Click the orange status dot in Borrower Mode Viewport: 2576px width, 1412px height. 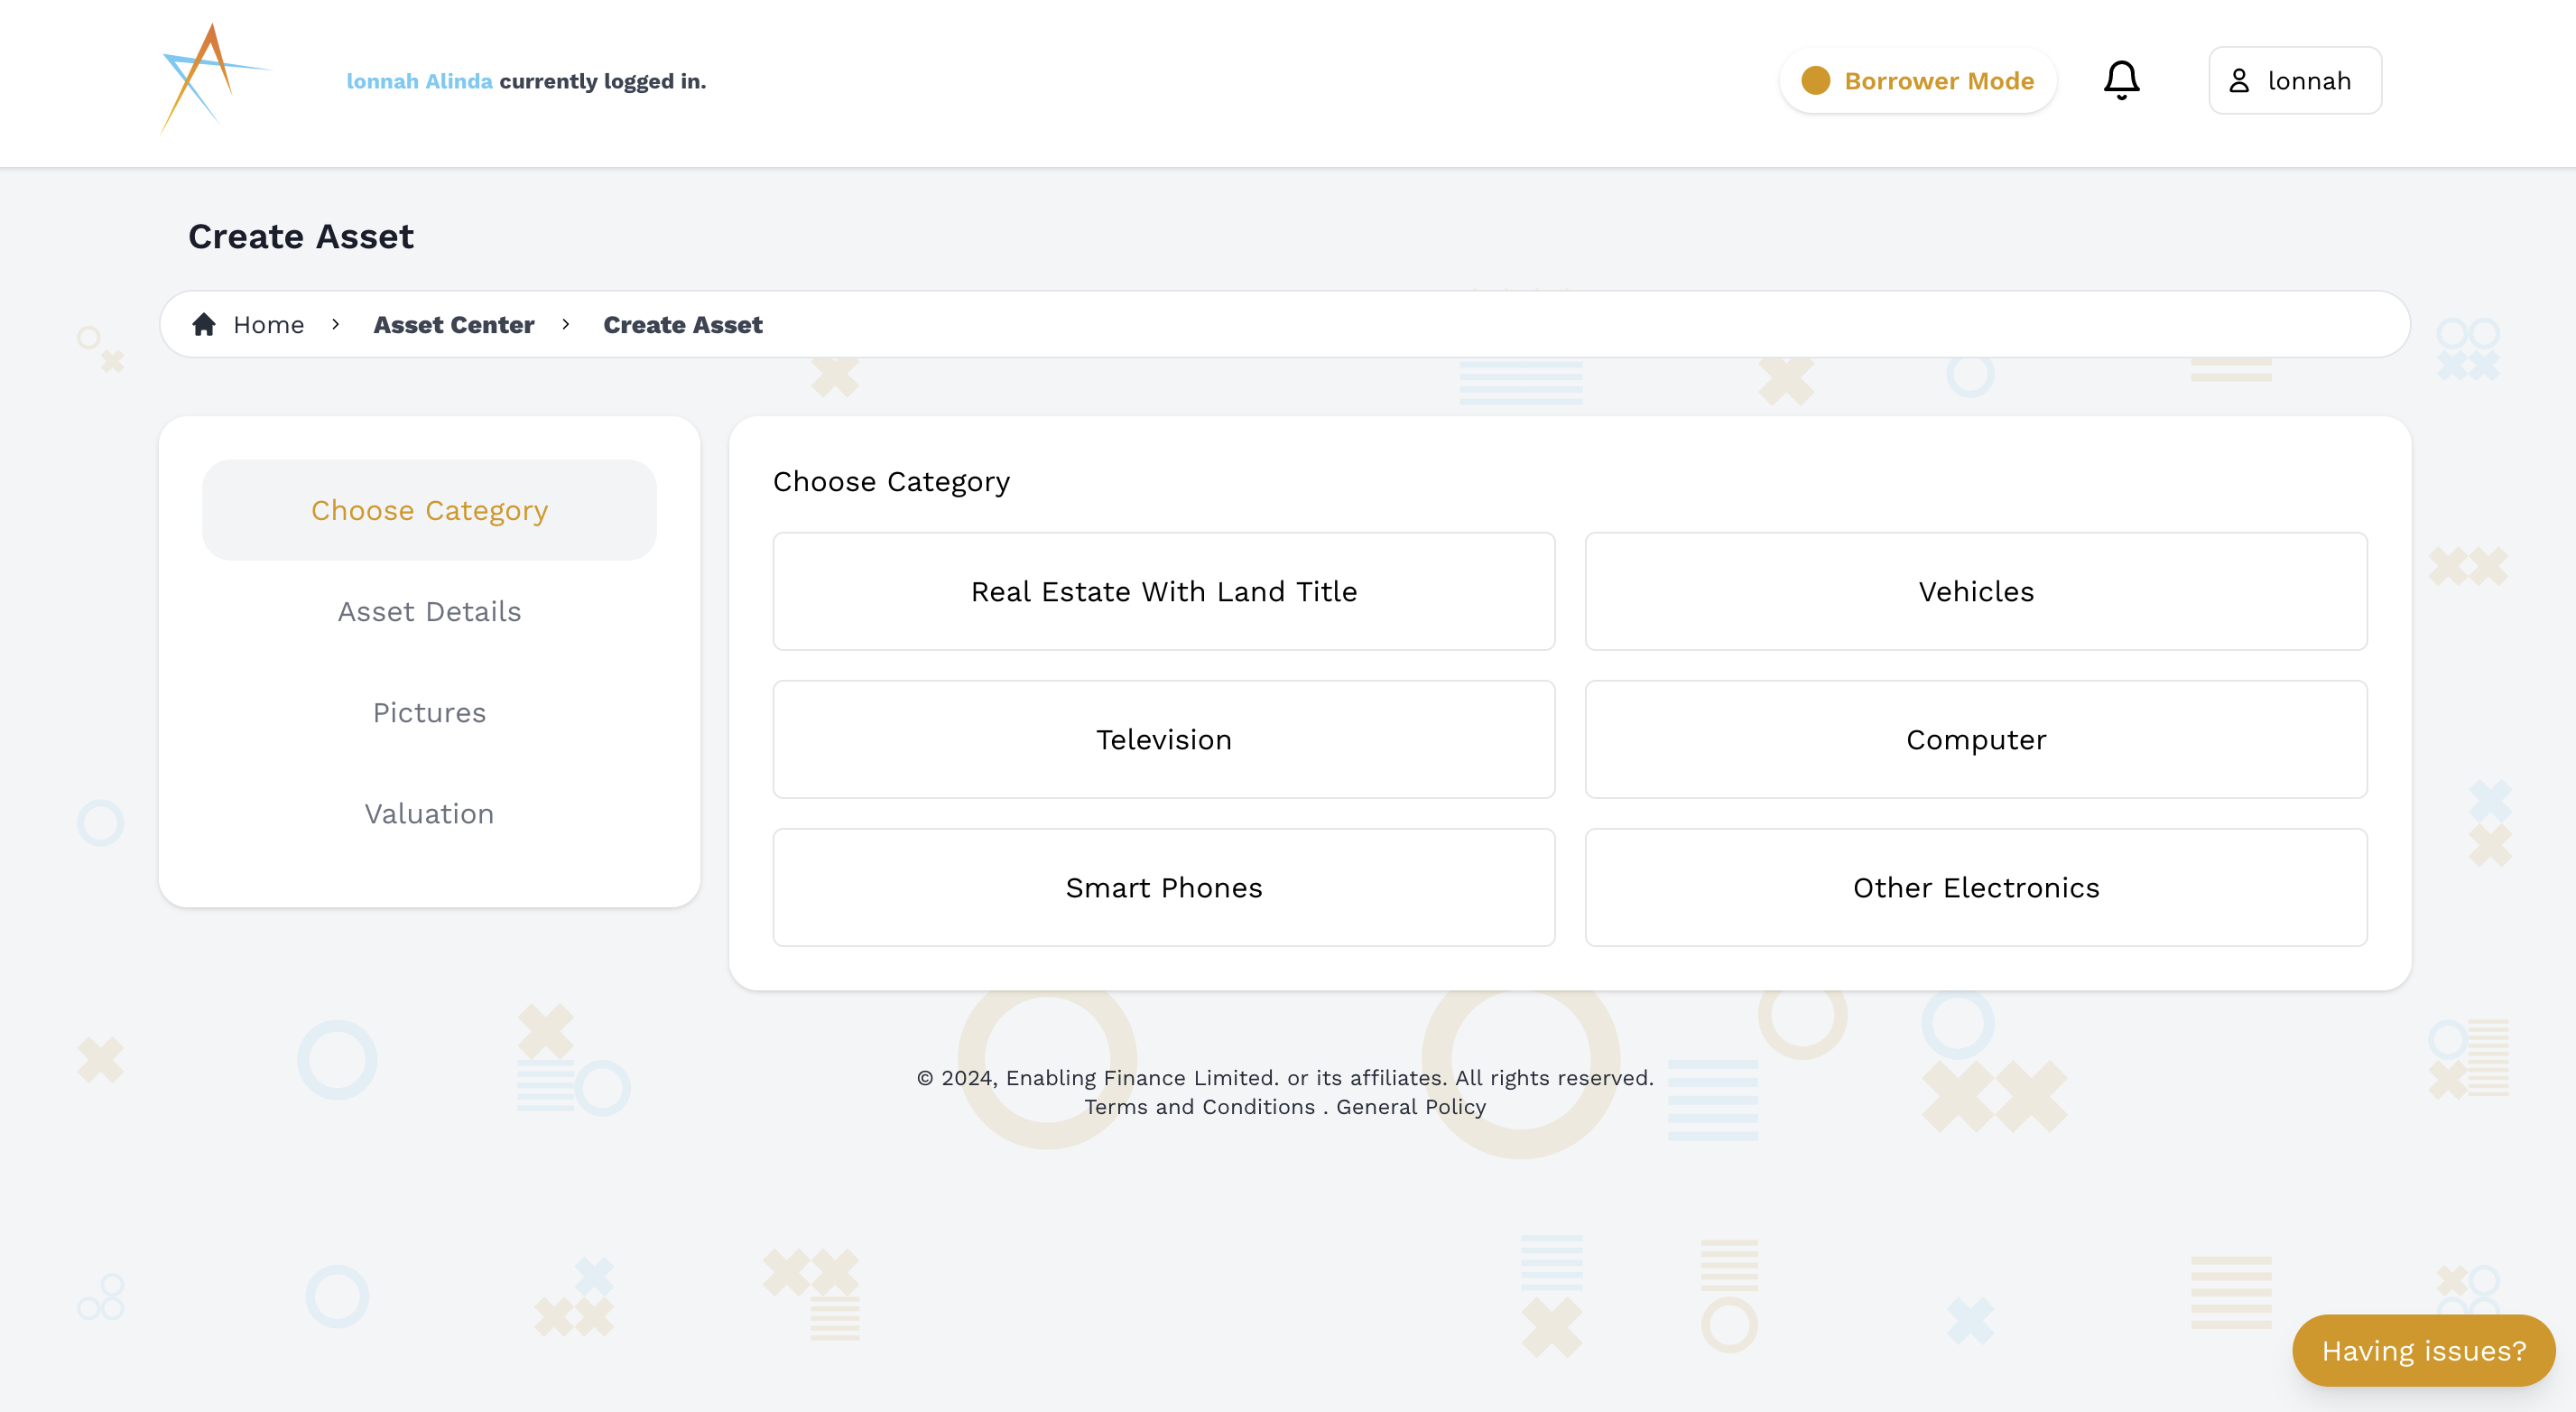pyautogui.click(x=1815, y=80)
